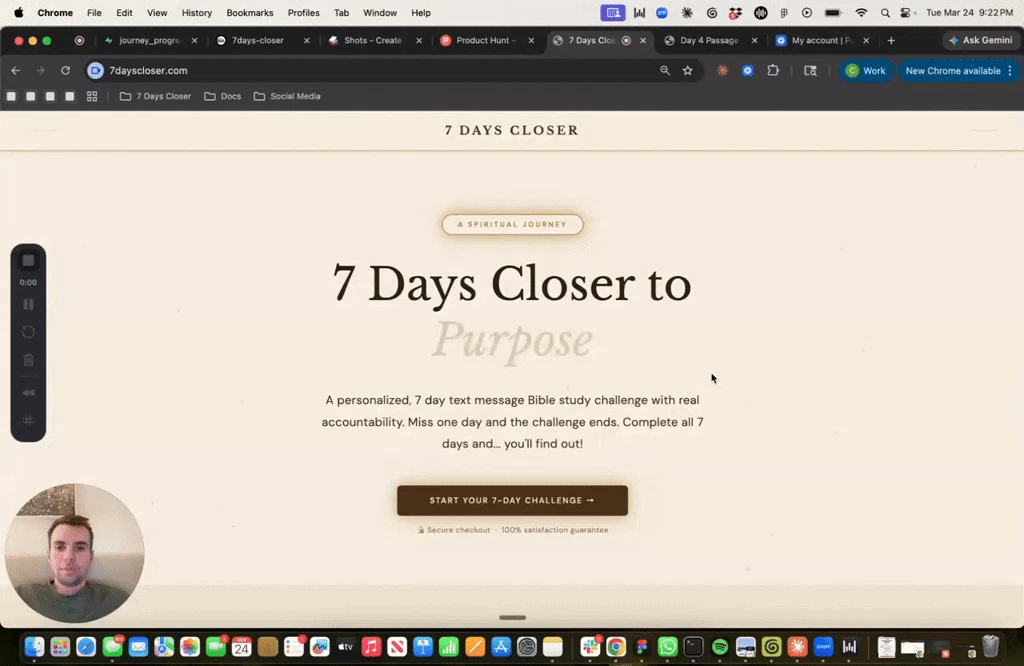
Task: Stop the recording in the side control panel
Action: point(28,261)
